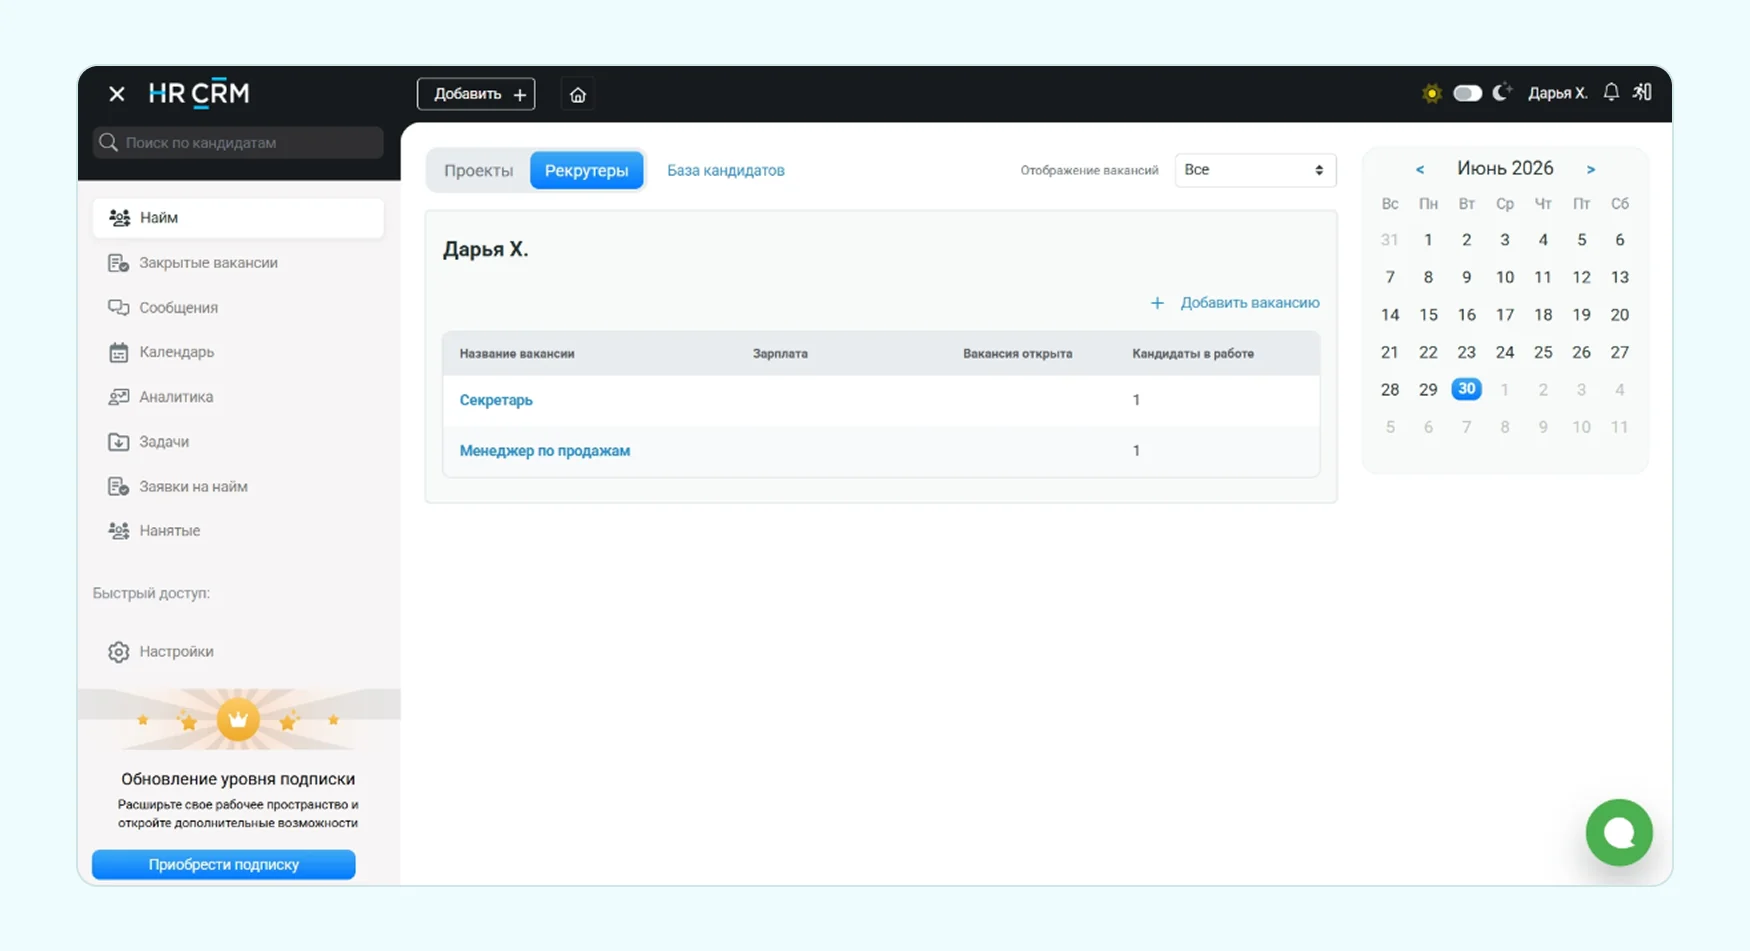Viewport: 1750px width, 951px height.
Task: Open the Менеджер по продажам vacancy
Action: pyautogui.click(x=545, y=451)
